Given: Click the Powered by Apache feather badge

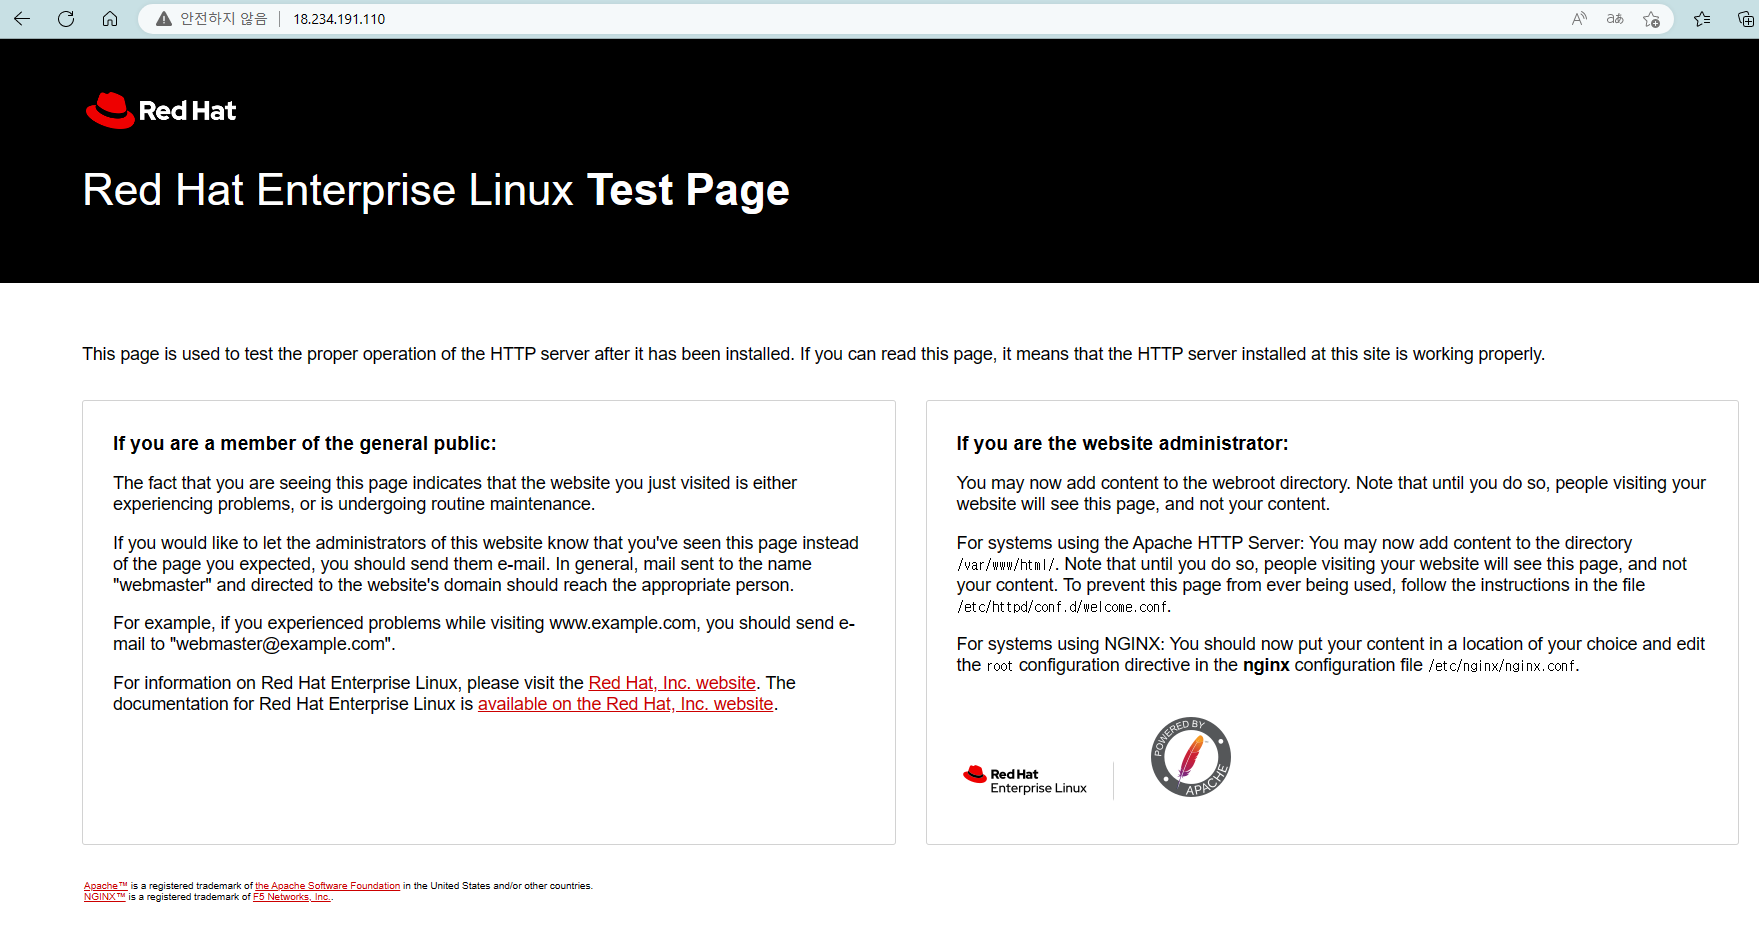Looking at the screenshot, I should pos(1190,757).
